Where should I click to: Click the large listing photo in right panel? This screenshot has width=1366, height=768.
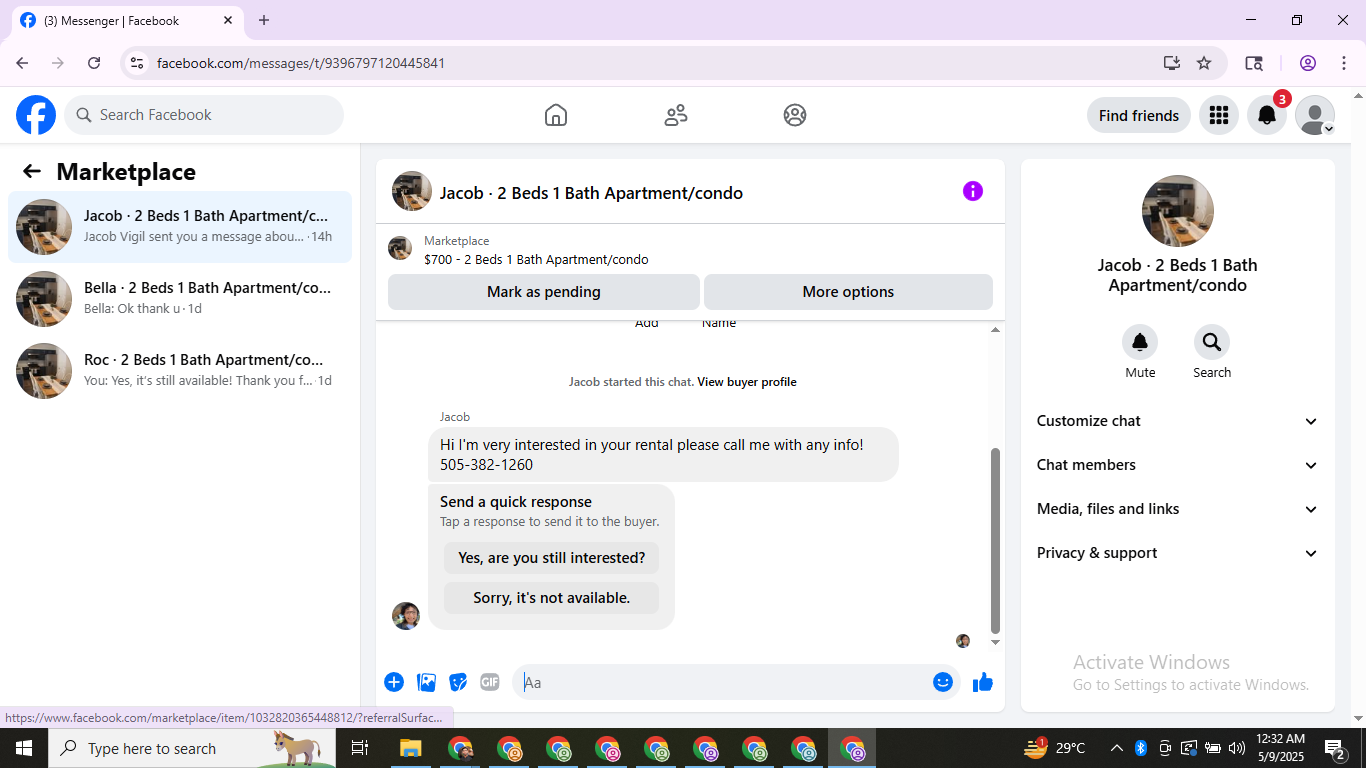point(1178,211)
